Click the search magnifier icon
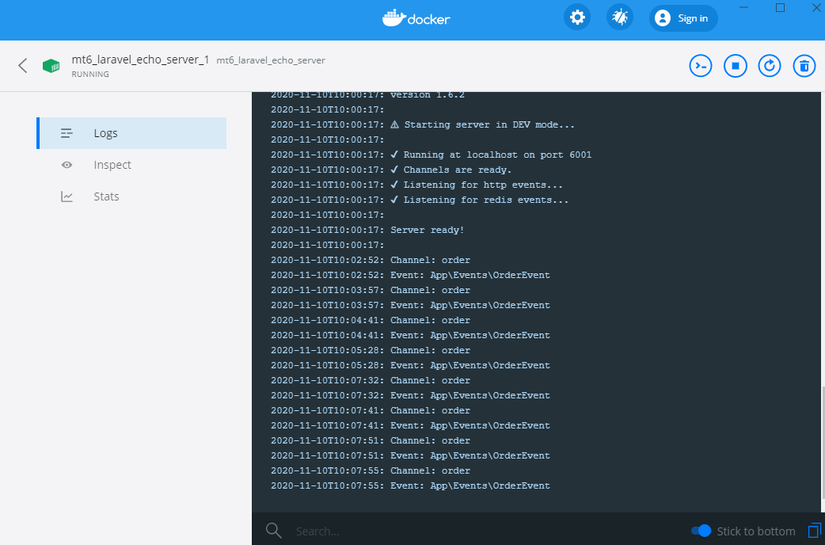Image resolution: width=825 pixels, height=545 pixels. [x=274, y=530]
